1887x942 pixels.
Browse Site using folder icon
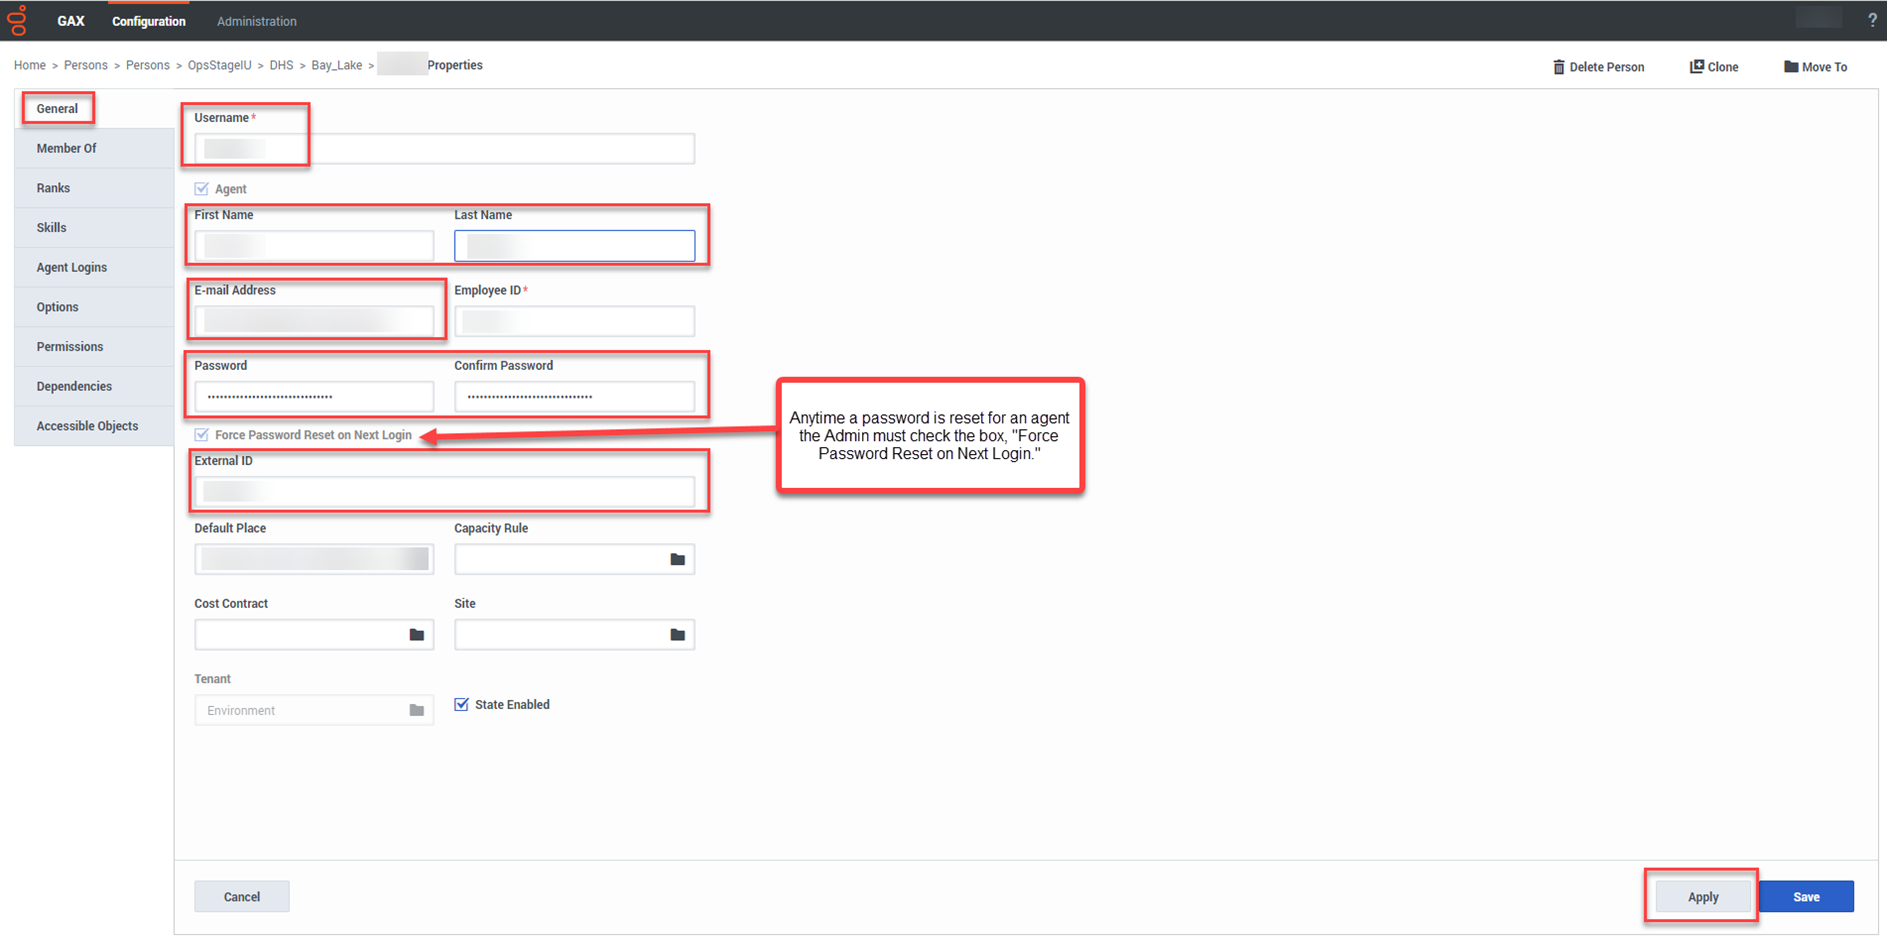(677, 635)
